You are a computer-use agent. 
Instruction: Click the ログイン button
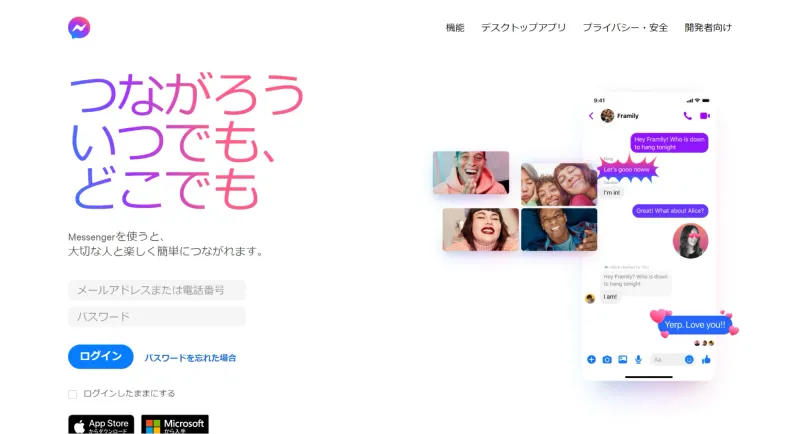tap(101, 356)
